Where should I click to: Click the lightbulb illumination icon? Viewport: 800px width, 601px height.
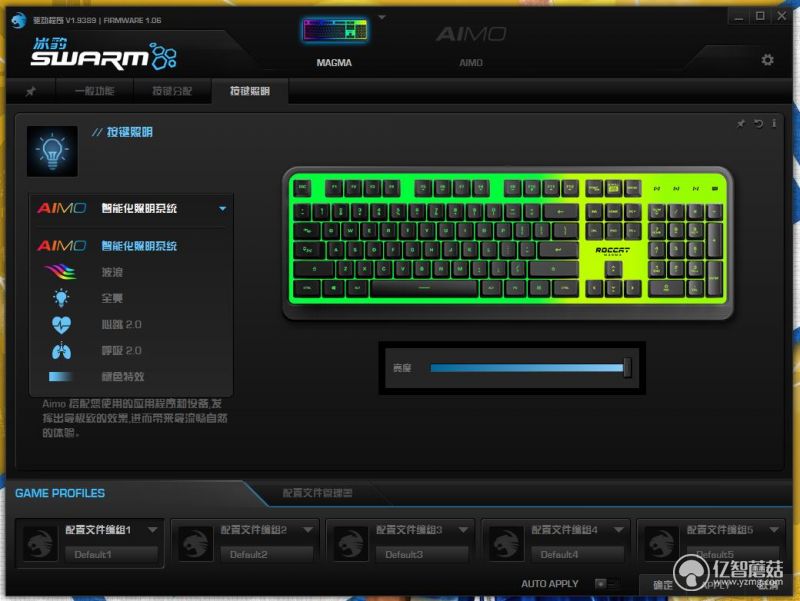[x=52, y=152]
